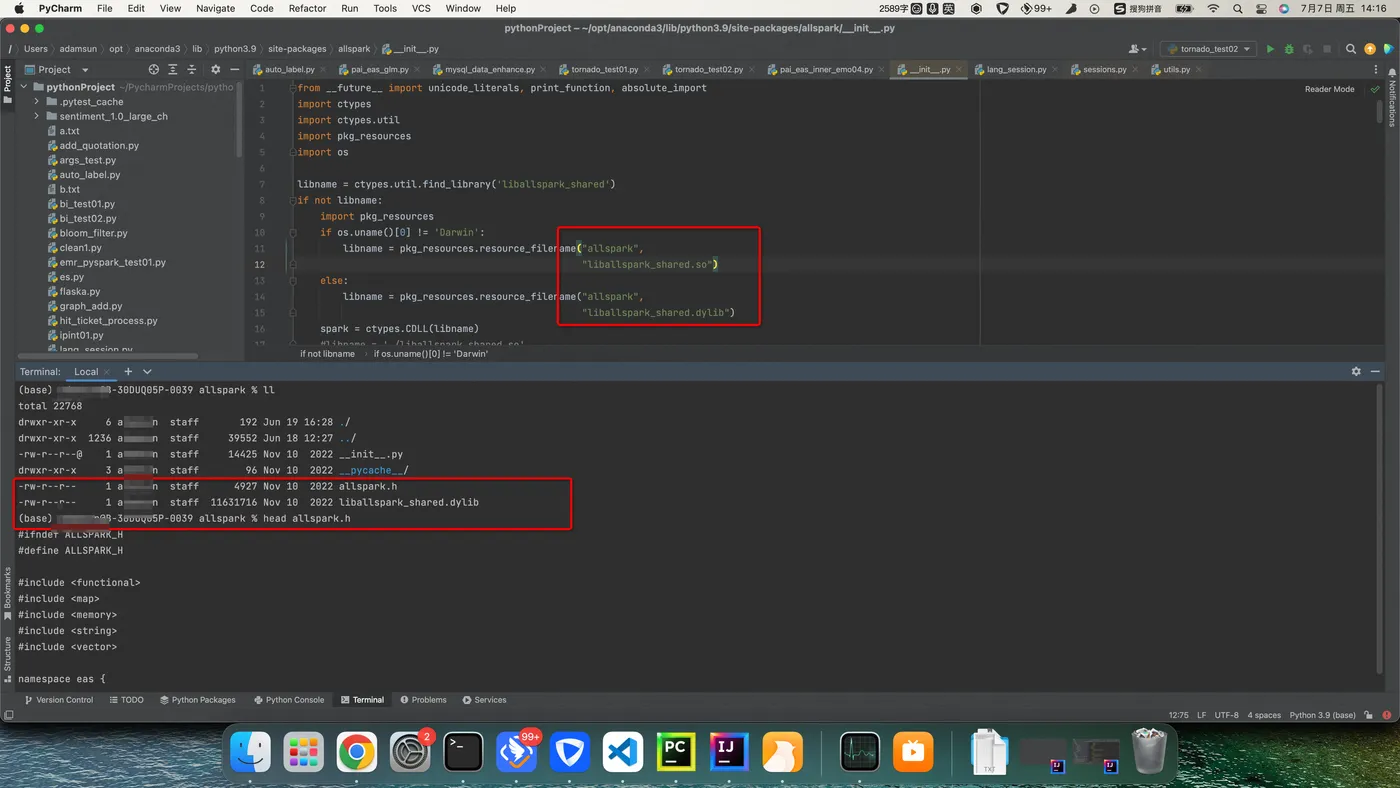1400x788 pixels.
Task: Open the Navigate menu
Action: (x=215, y=8)
